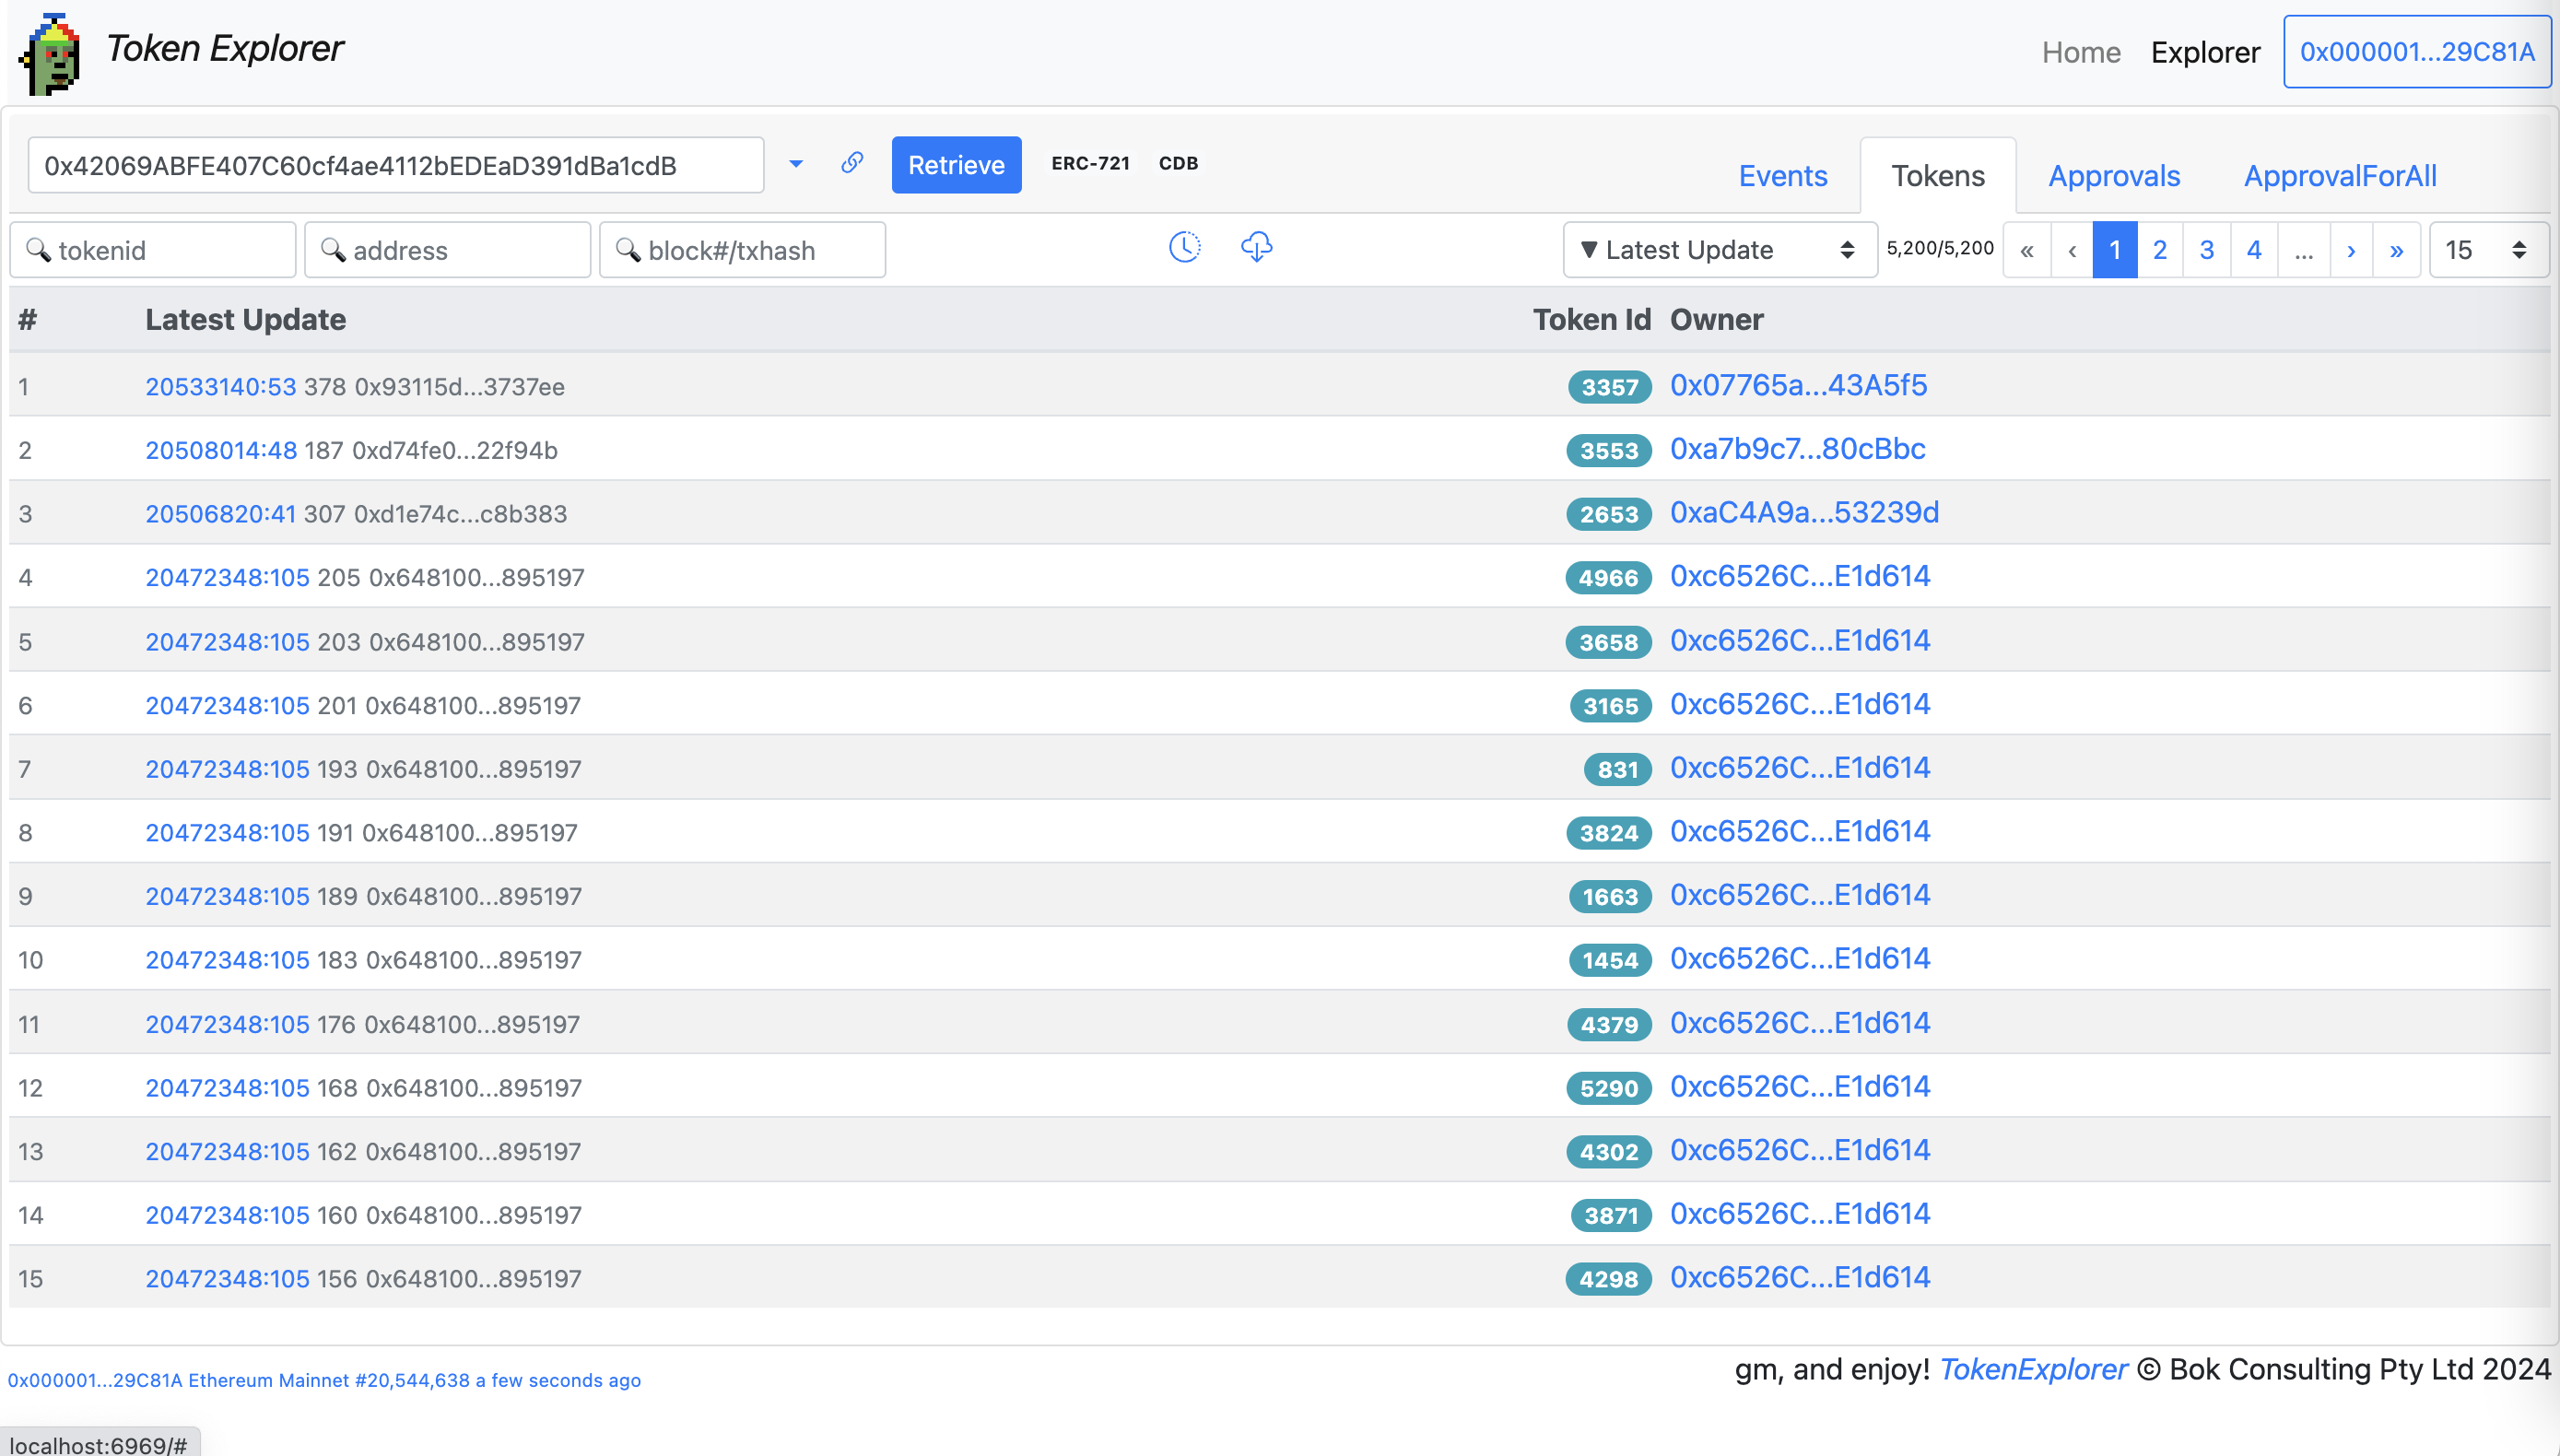Screen dimensions: 2560x1456
Task: Open the page size 15 selector
Action: 2487,250
